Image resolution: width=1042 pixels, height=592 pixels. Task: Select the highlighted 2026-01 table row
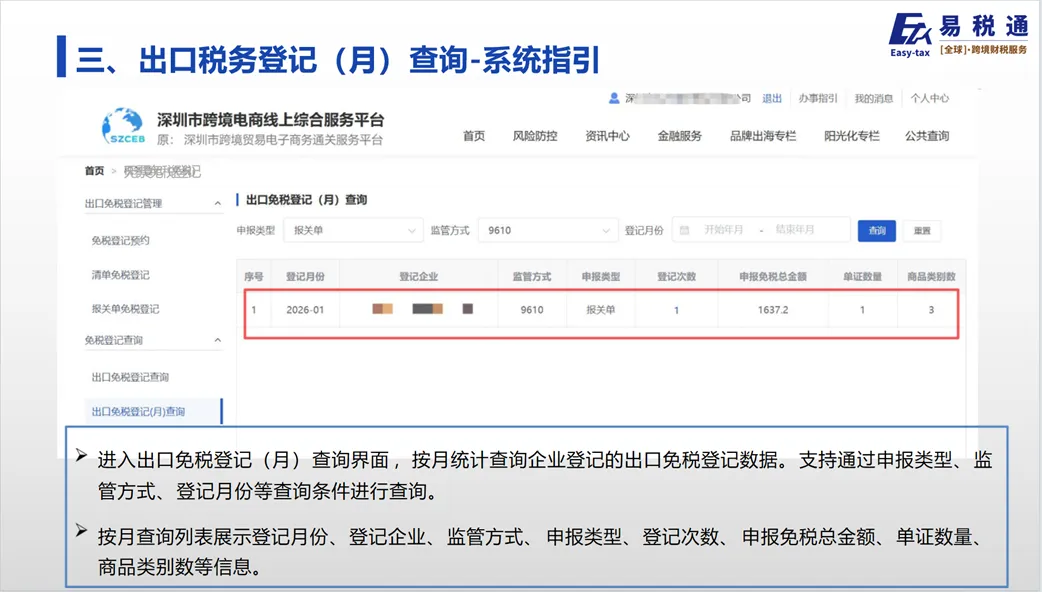[600, 310]
